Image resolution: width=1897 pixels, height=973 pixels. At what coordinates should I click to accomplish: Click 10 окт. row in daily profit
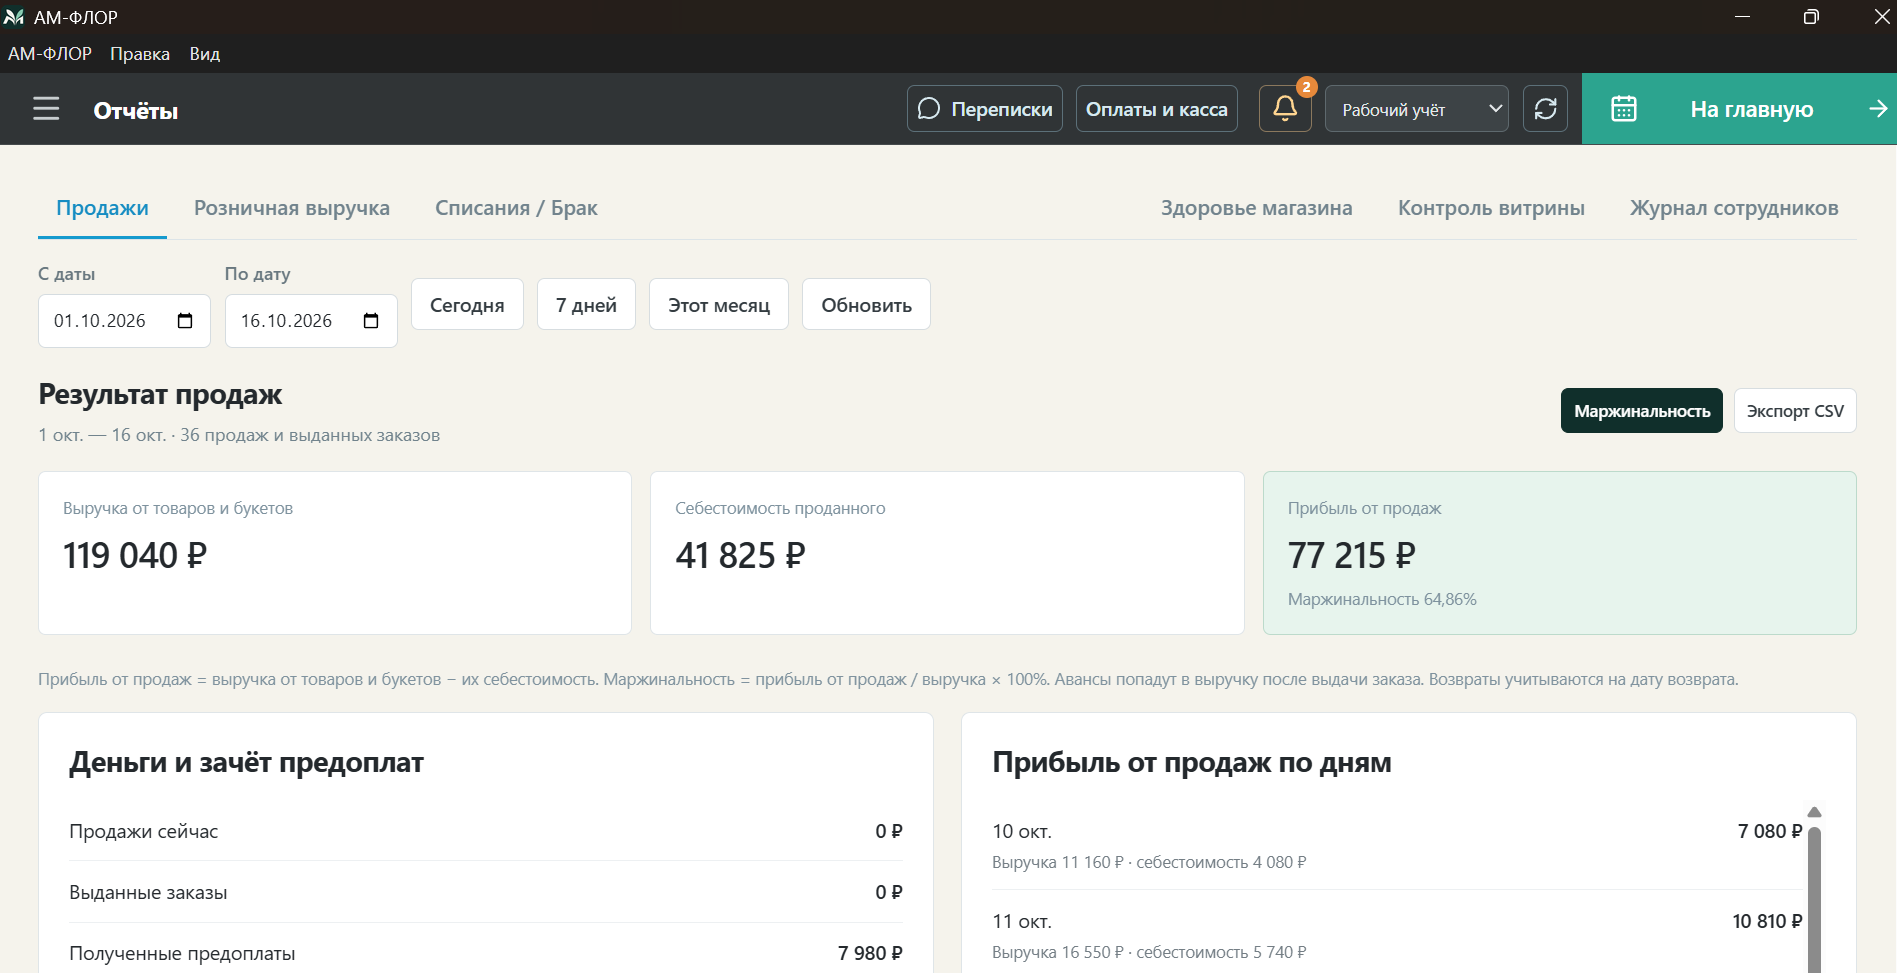pos(1397,846)
